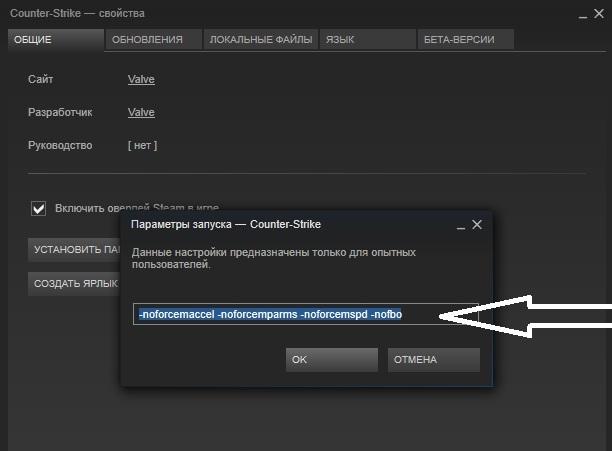The width and height of the screenshot is (612, 451).
Task: Click ОТМЕНА to cancel launch options
Action: click(434, 360)
